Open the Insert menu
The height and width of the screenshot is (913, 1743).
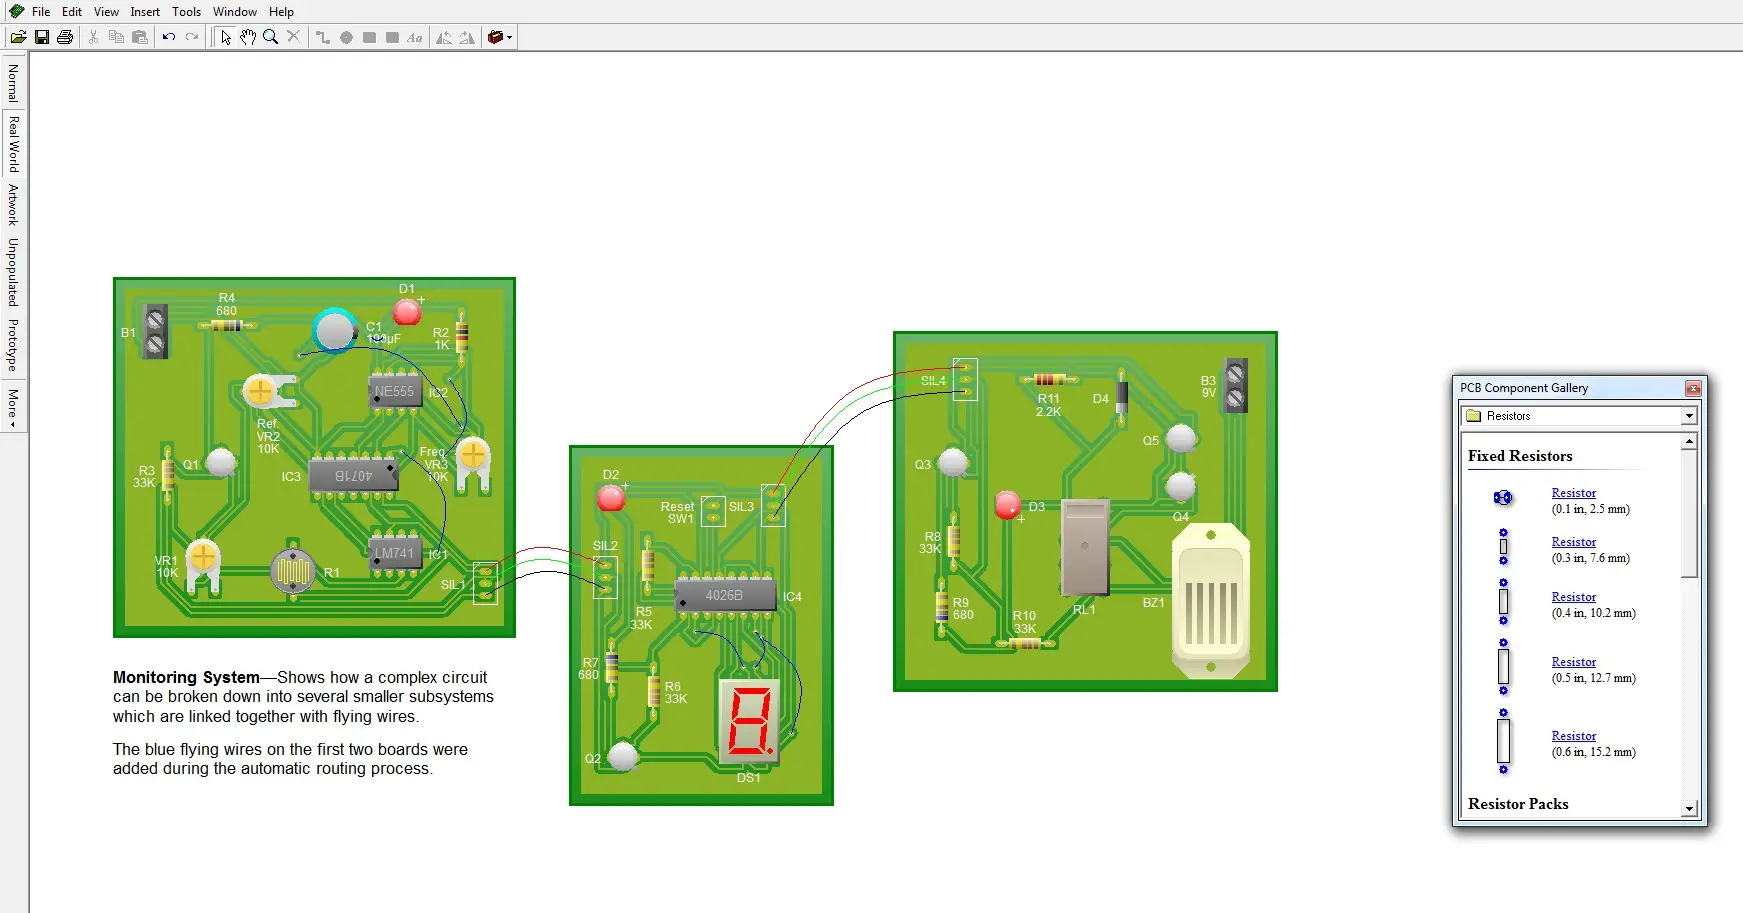(x=145, y=12)
